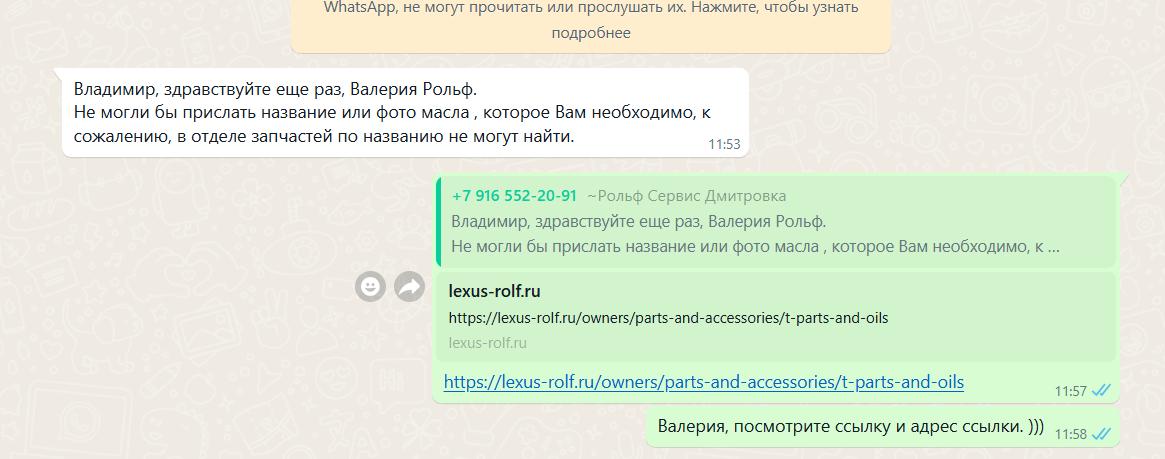
Task: Open the blue lexus-rolf.ru parts-and-oils hyperlink
Action: 704,382
